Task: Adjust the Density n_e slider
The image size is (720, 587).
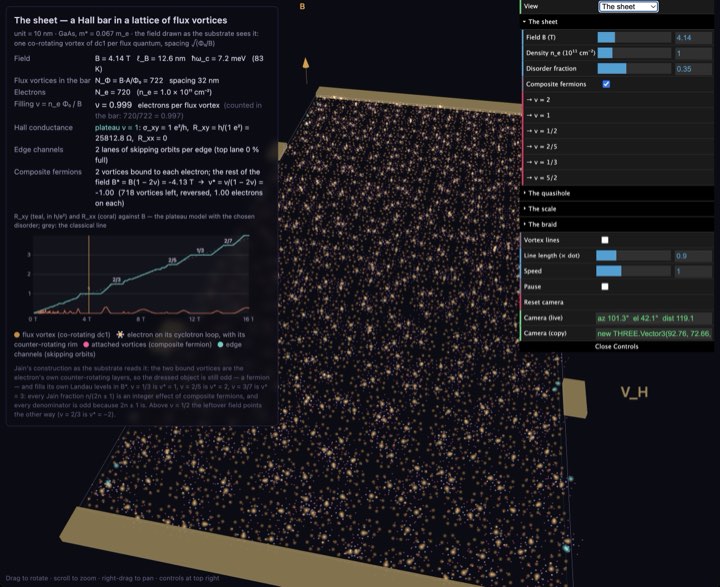Action: [x=634, y=53]
